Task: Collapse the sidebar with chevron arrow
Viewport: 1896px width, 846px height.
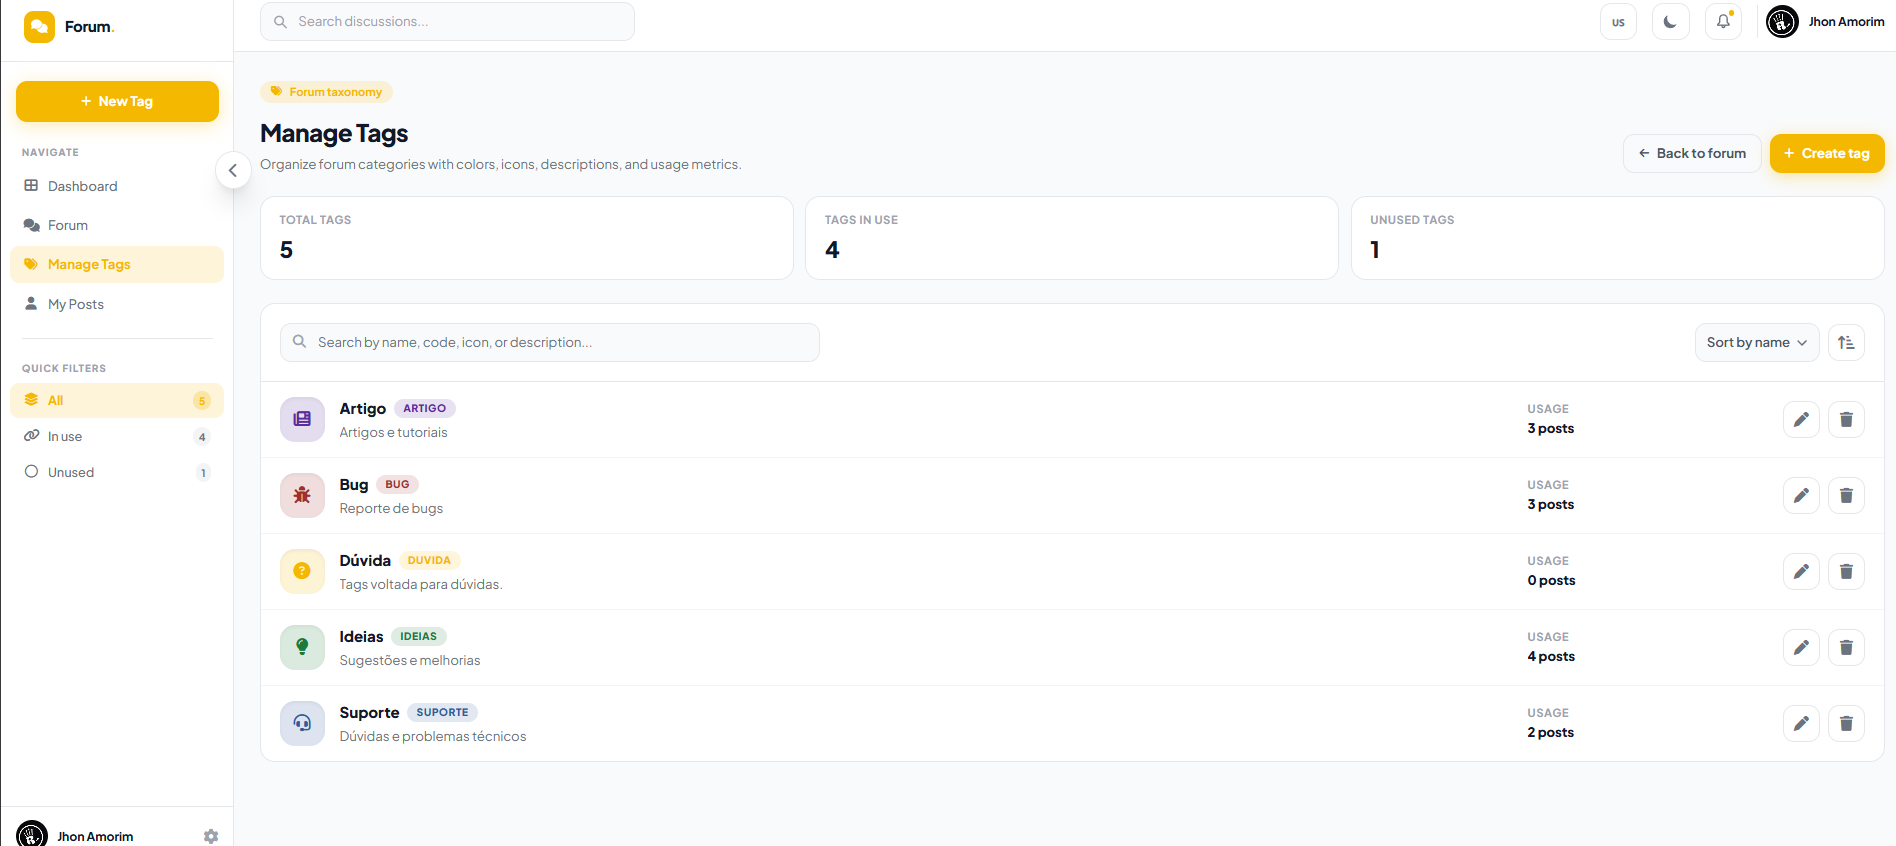Action: point(233,170)
